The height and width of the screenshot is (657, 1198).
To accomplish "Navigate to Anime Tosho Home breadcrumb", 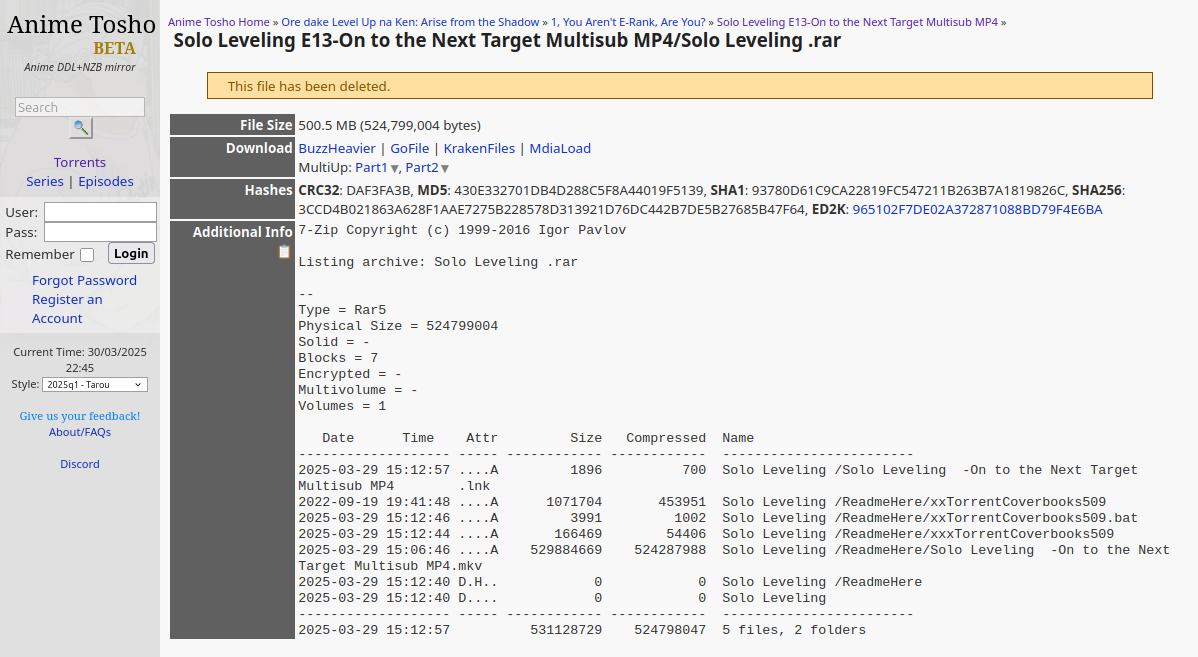I will [219, 21].
